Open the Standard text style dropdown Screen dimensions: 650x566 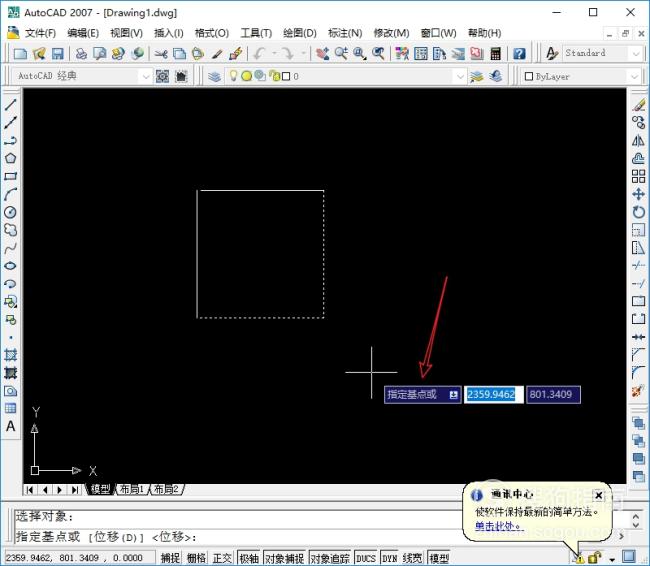[636, 53]
